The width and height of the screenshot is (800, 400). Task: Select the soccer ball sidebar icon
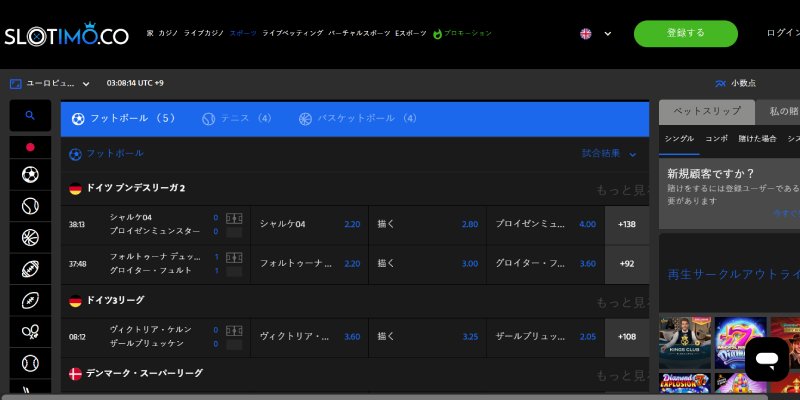(30, 175)
